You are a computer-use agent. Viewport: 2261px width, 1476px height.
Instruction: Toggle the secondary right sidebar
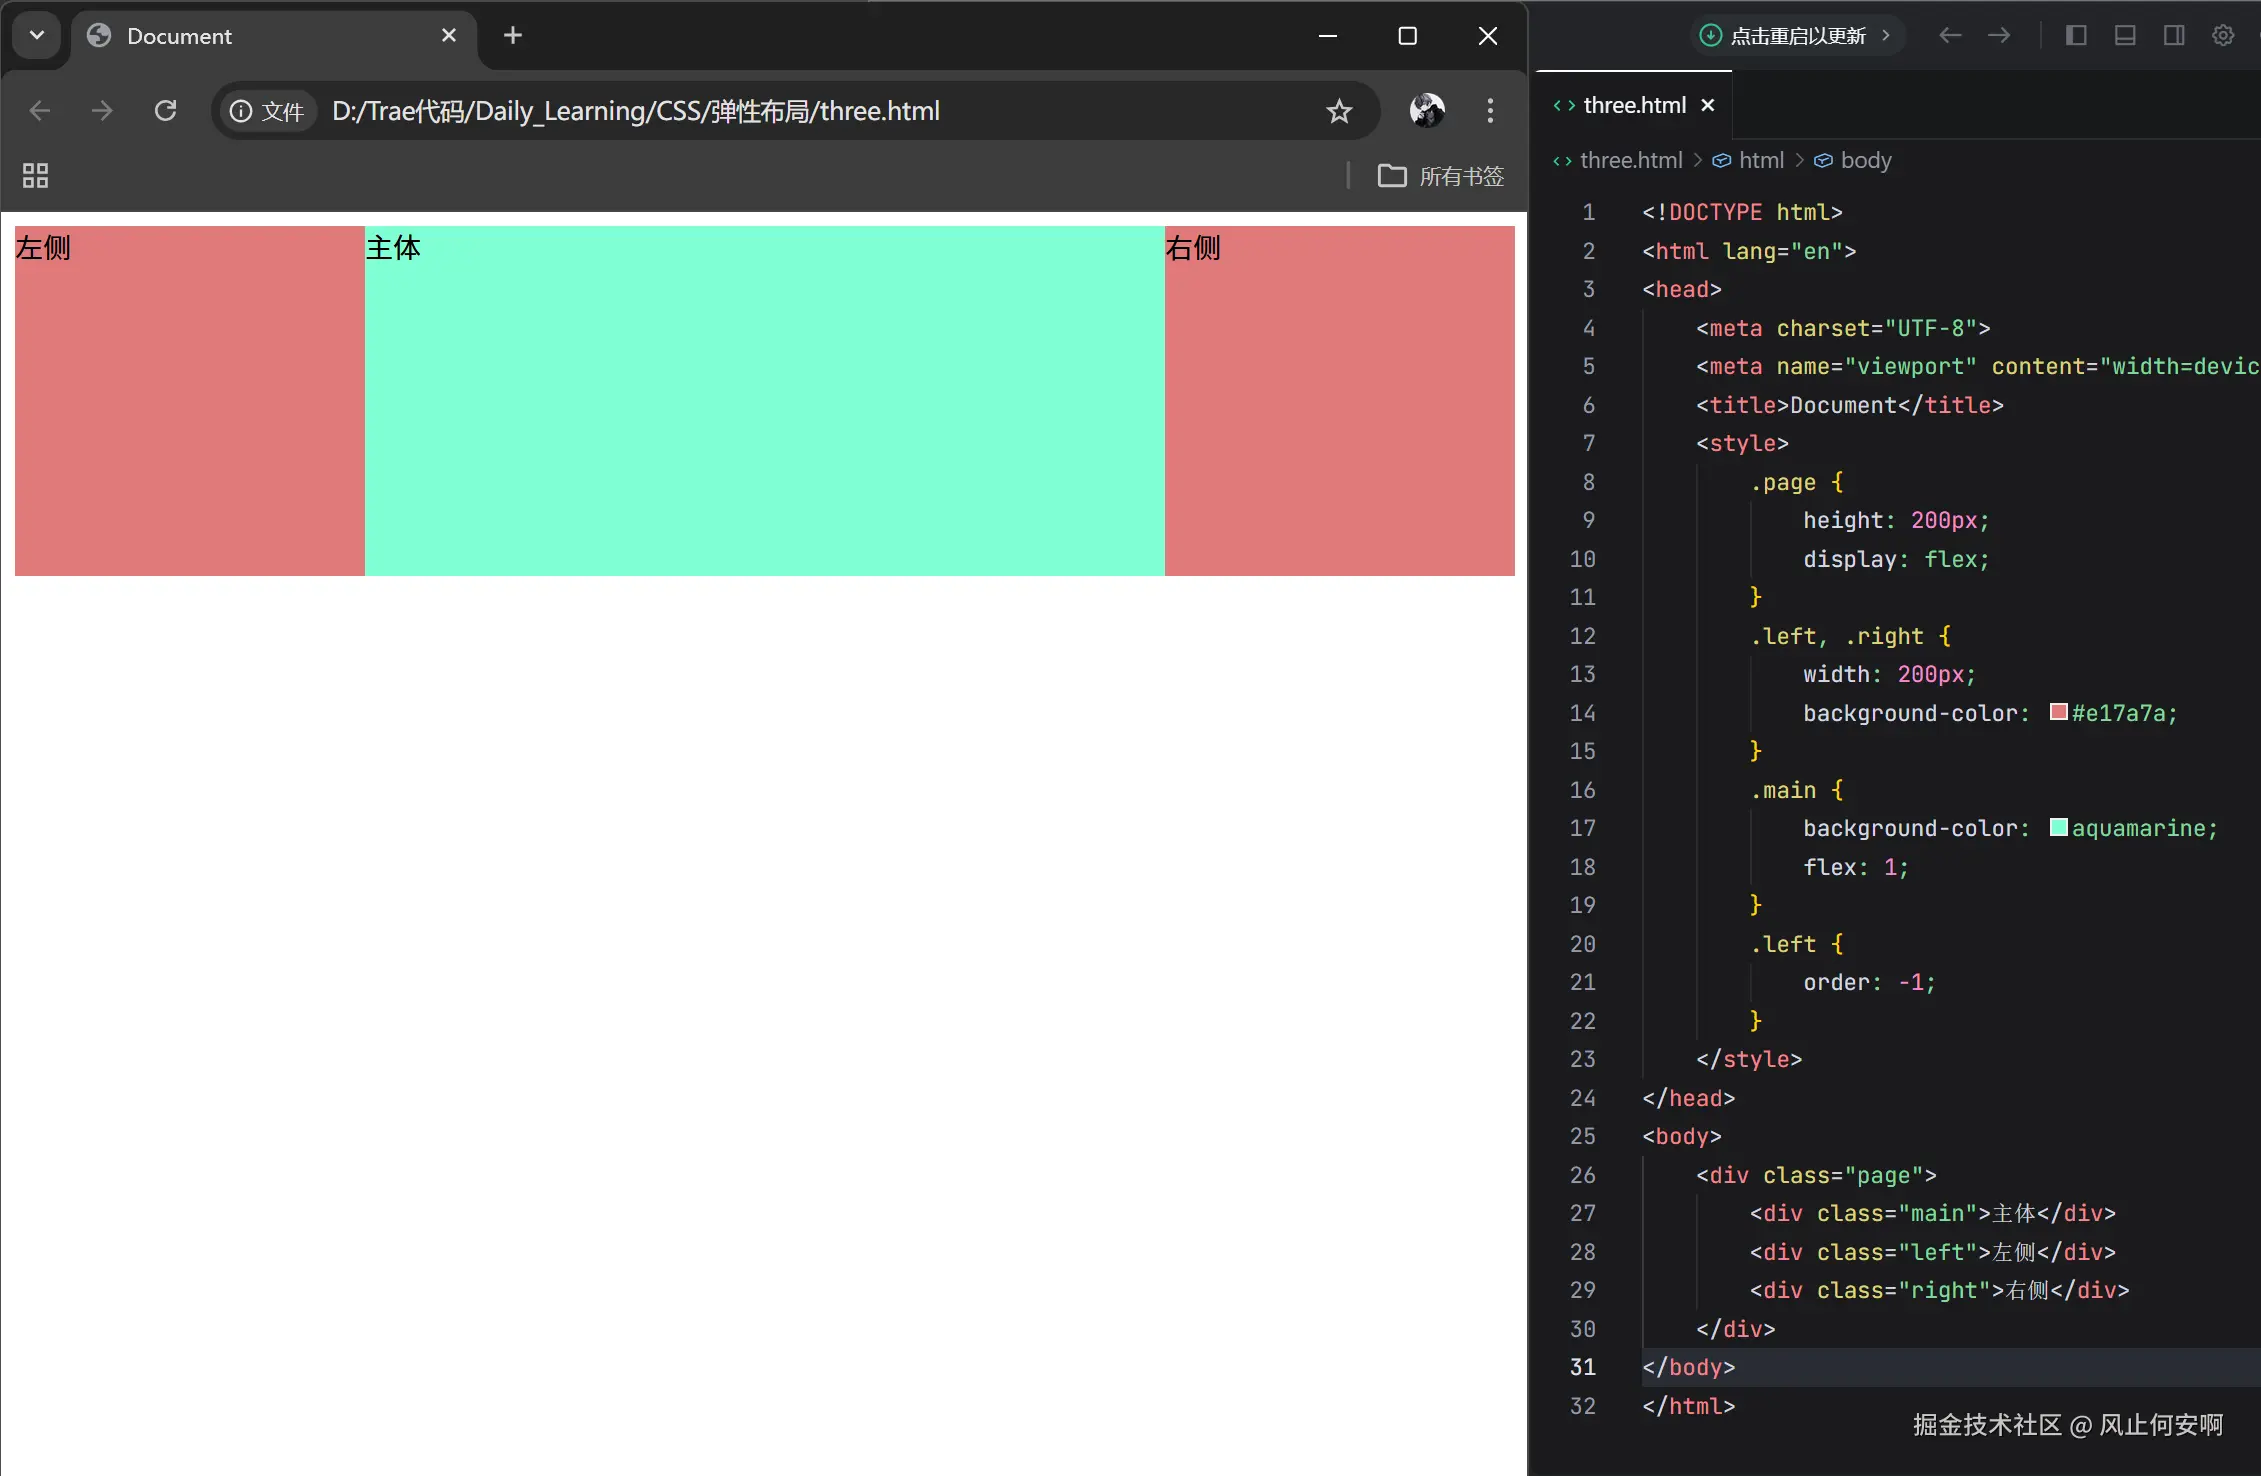click(x=2174, y=36)
